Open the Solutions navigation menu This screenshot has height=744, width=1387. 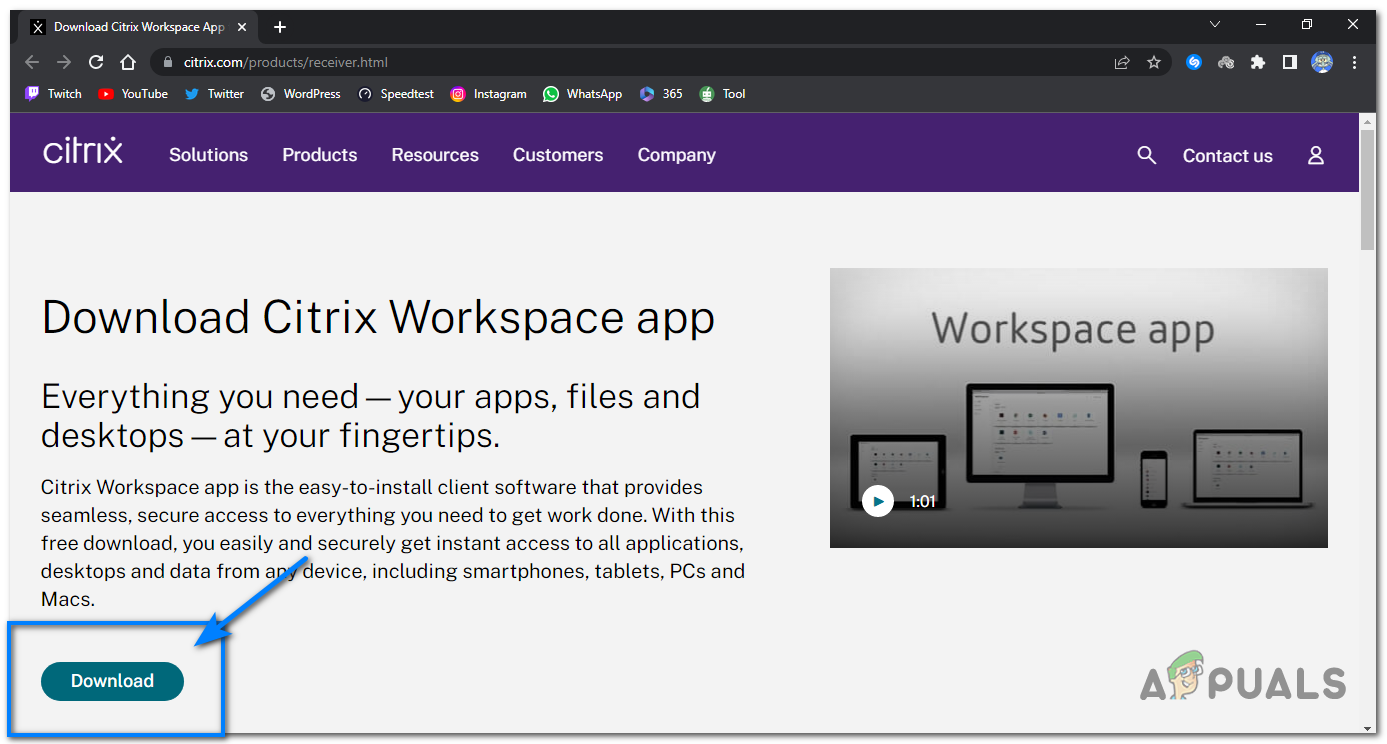coord(208,155)
